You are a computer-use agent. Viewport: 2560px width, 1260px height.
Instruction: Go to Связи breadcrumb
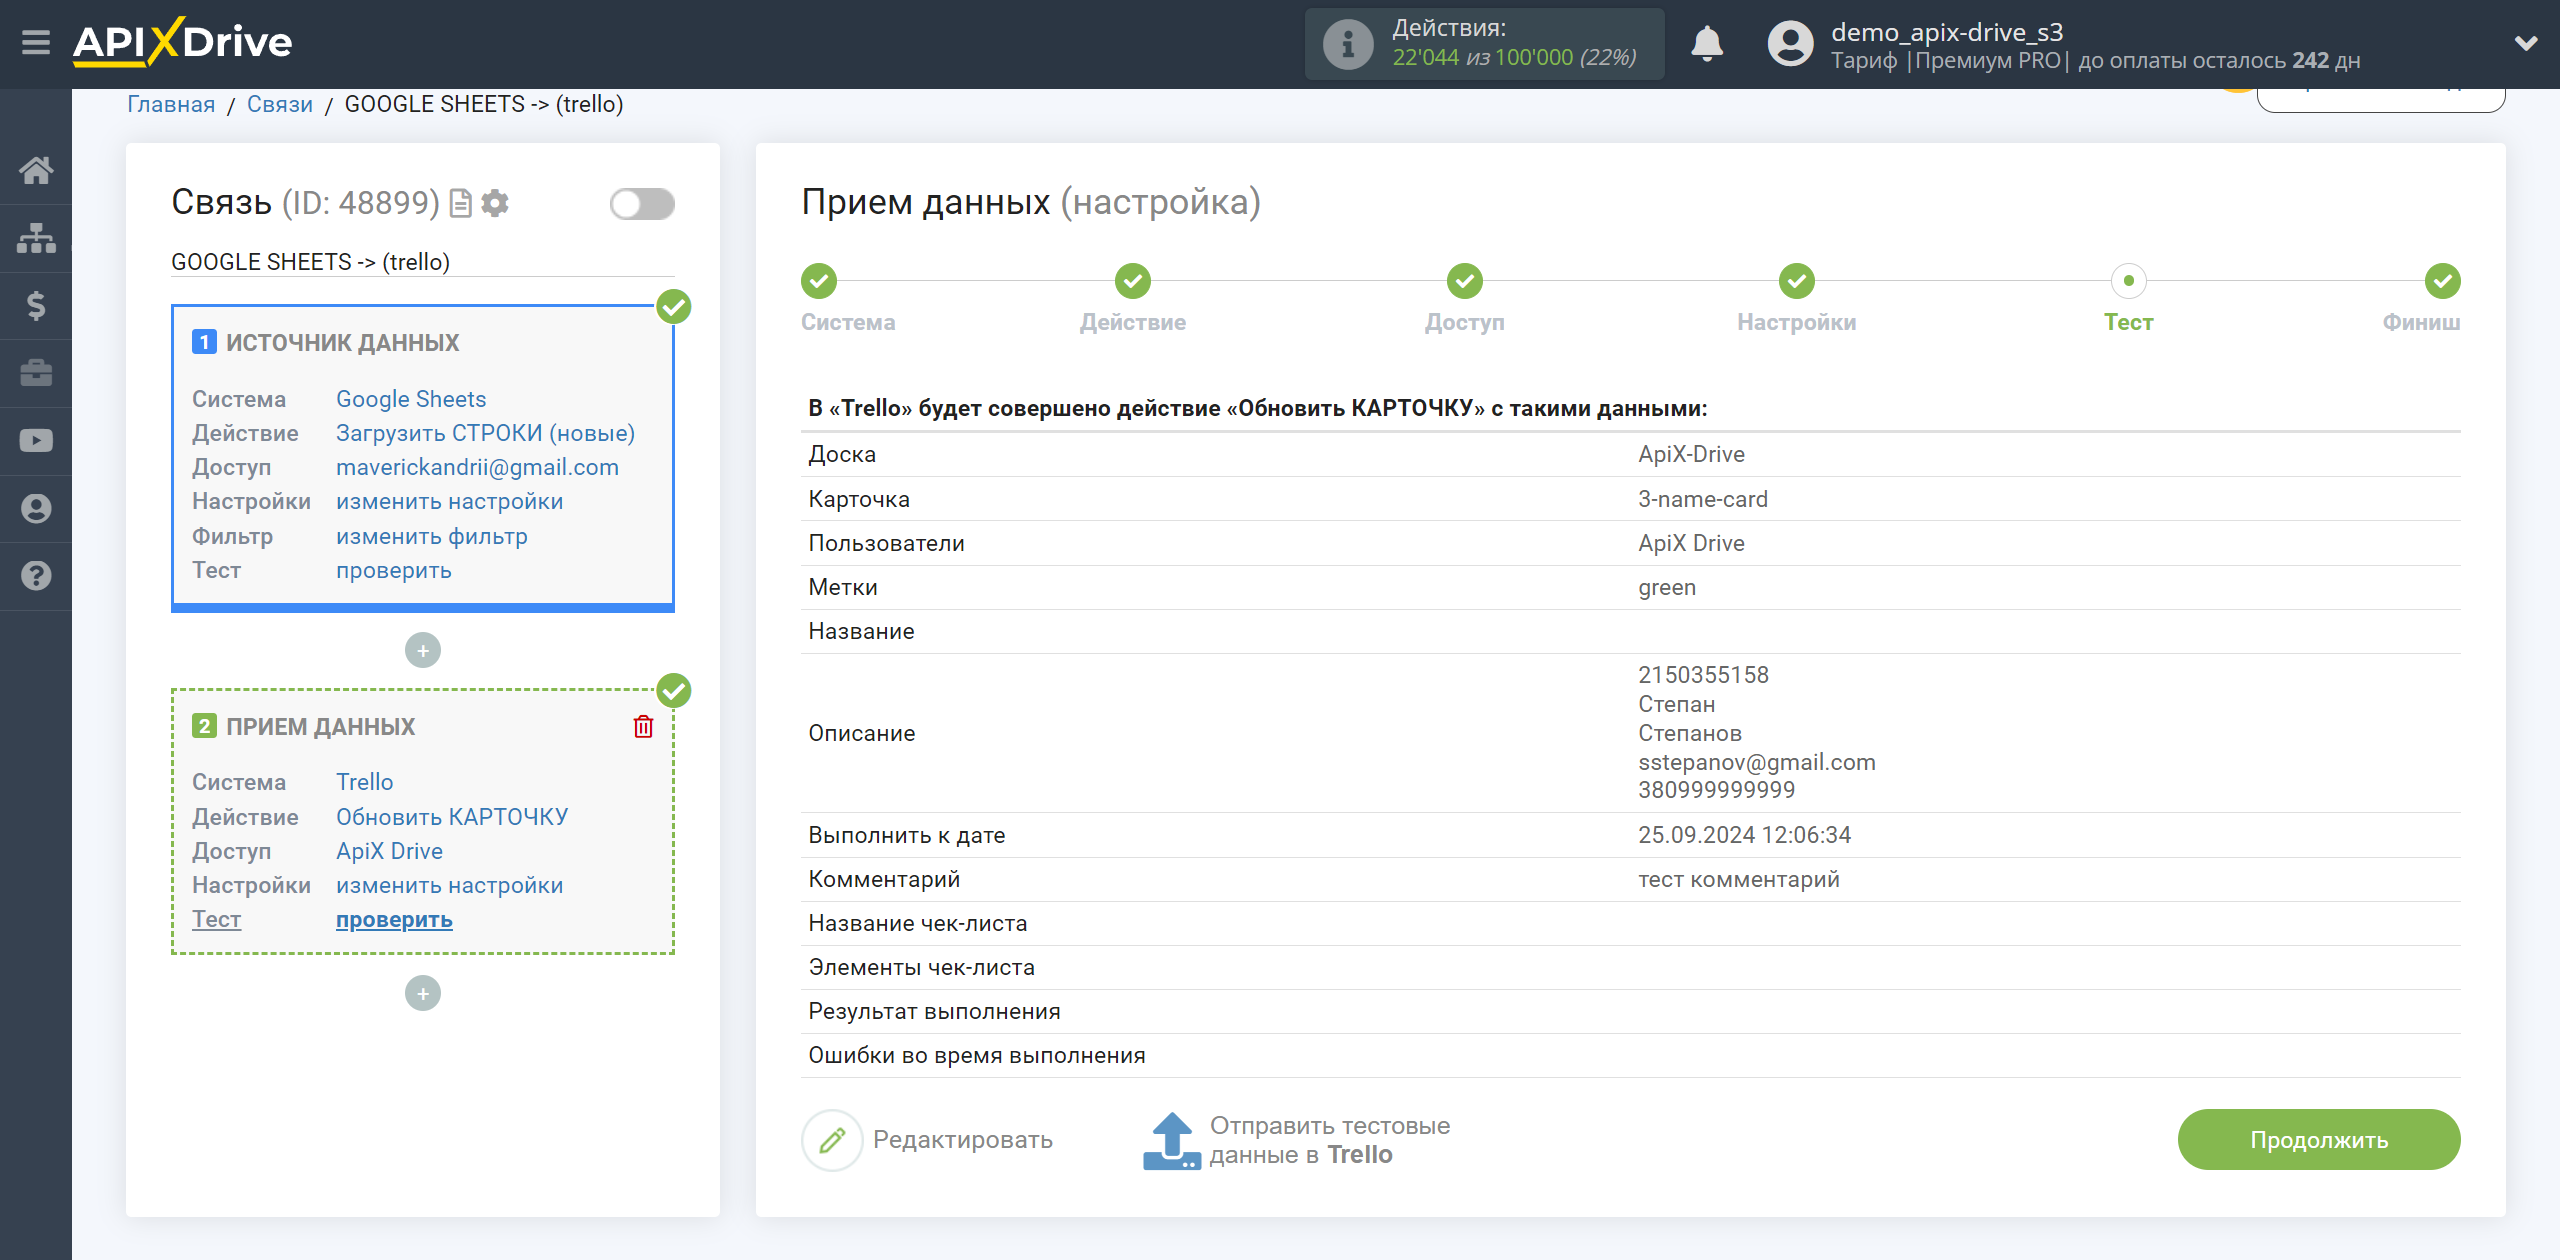click(280, 104)
